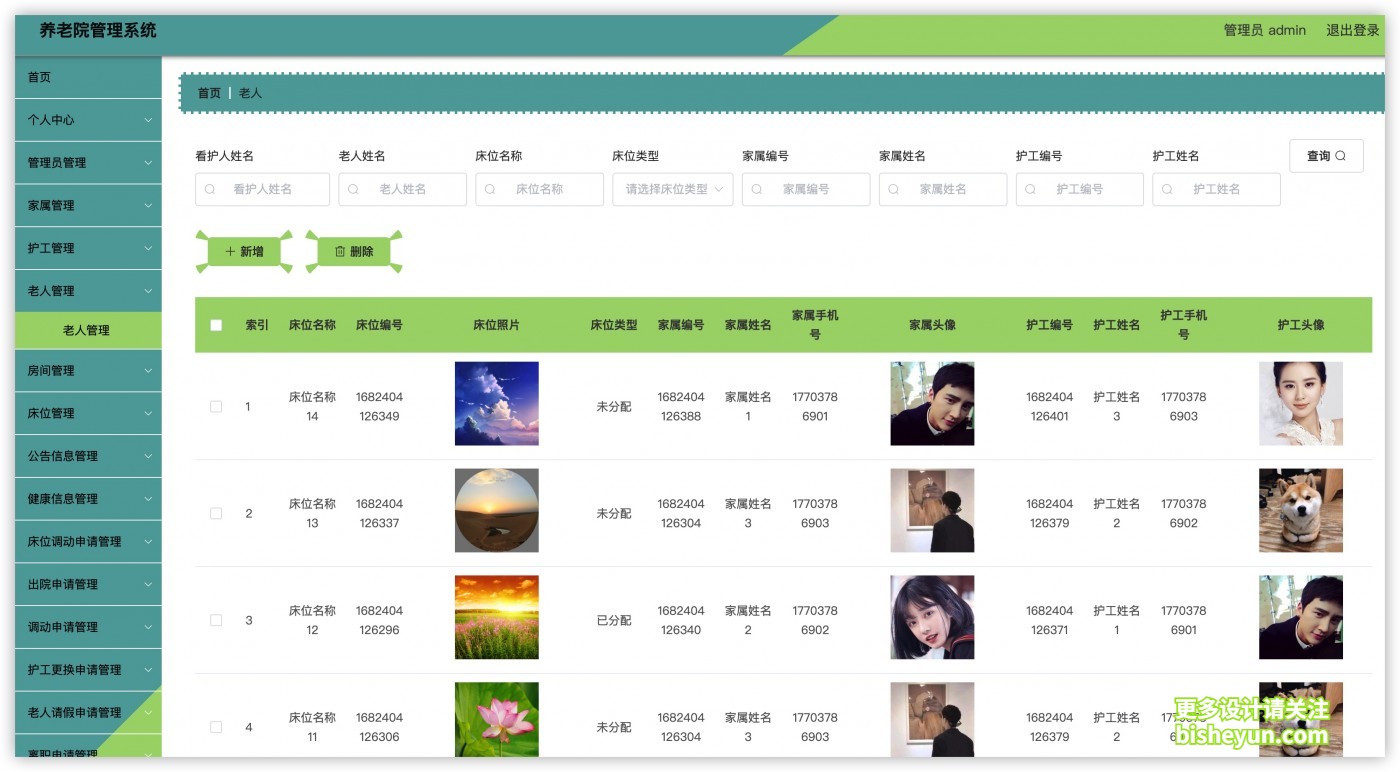Image resolution: width=1400 pixels, height=772 pixels.
Task: Focus the 看护人姓名 input field
Action: pyautogui.click(x=262, y=189)
